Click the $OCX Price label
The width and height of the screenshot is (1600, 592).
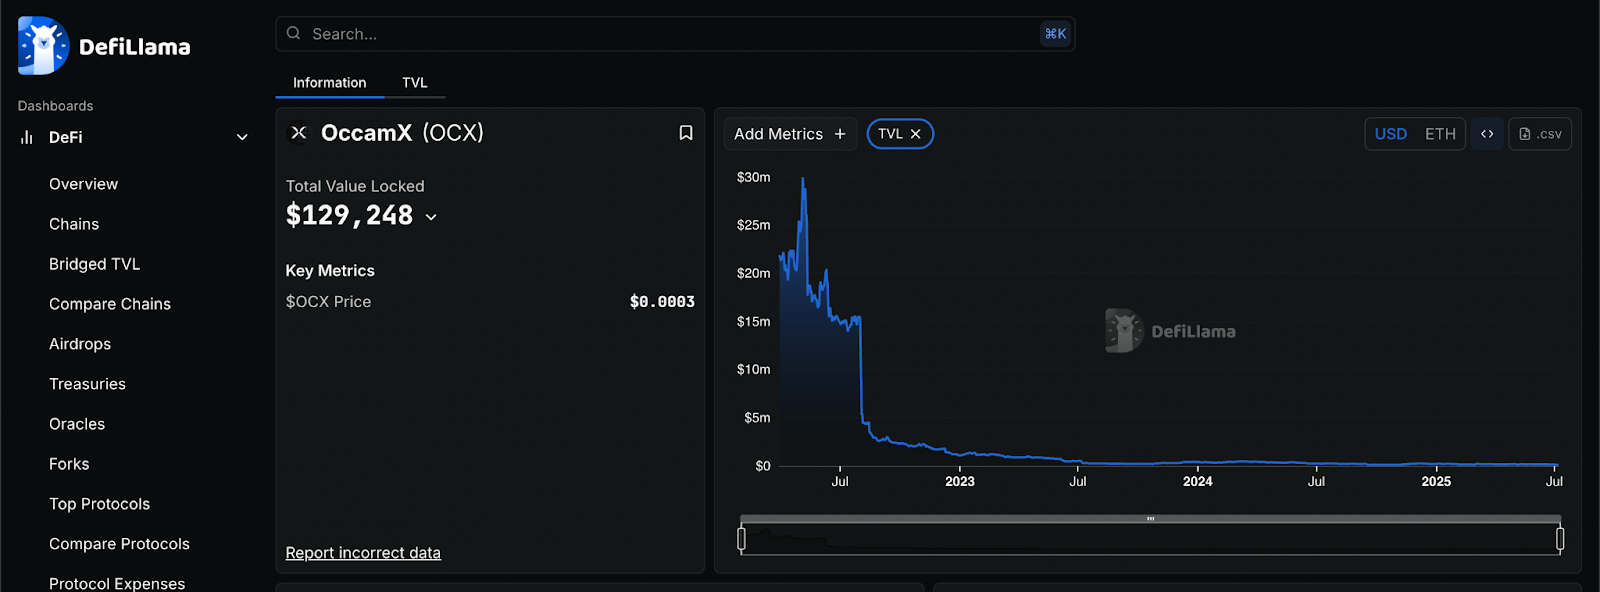pyautogui.click(x=328, y=302)
